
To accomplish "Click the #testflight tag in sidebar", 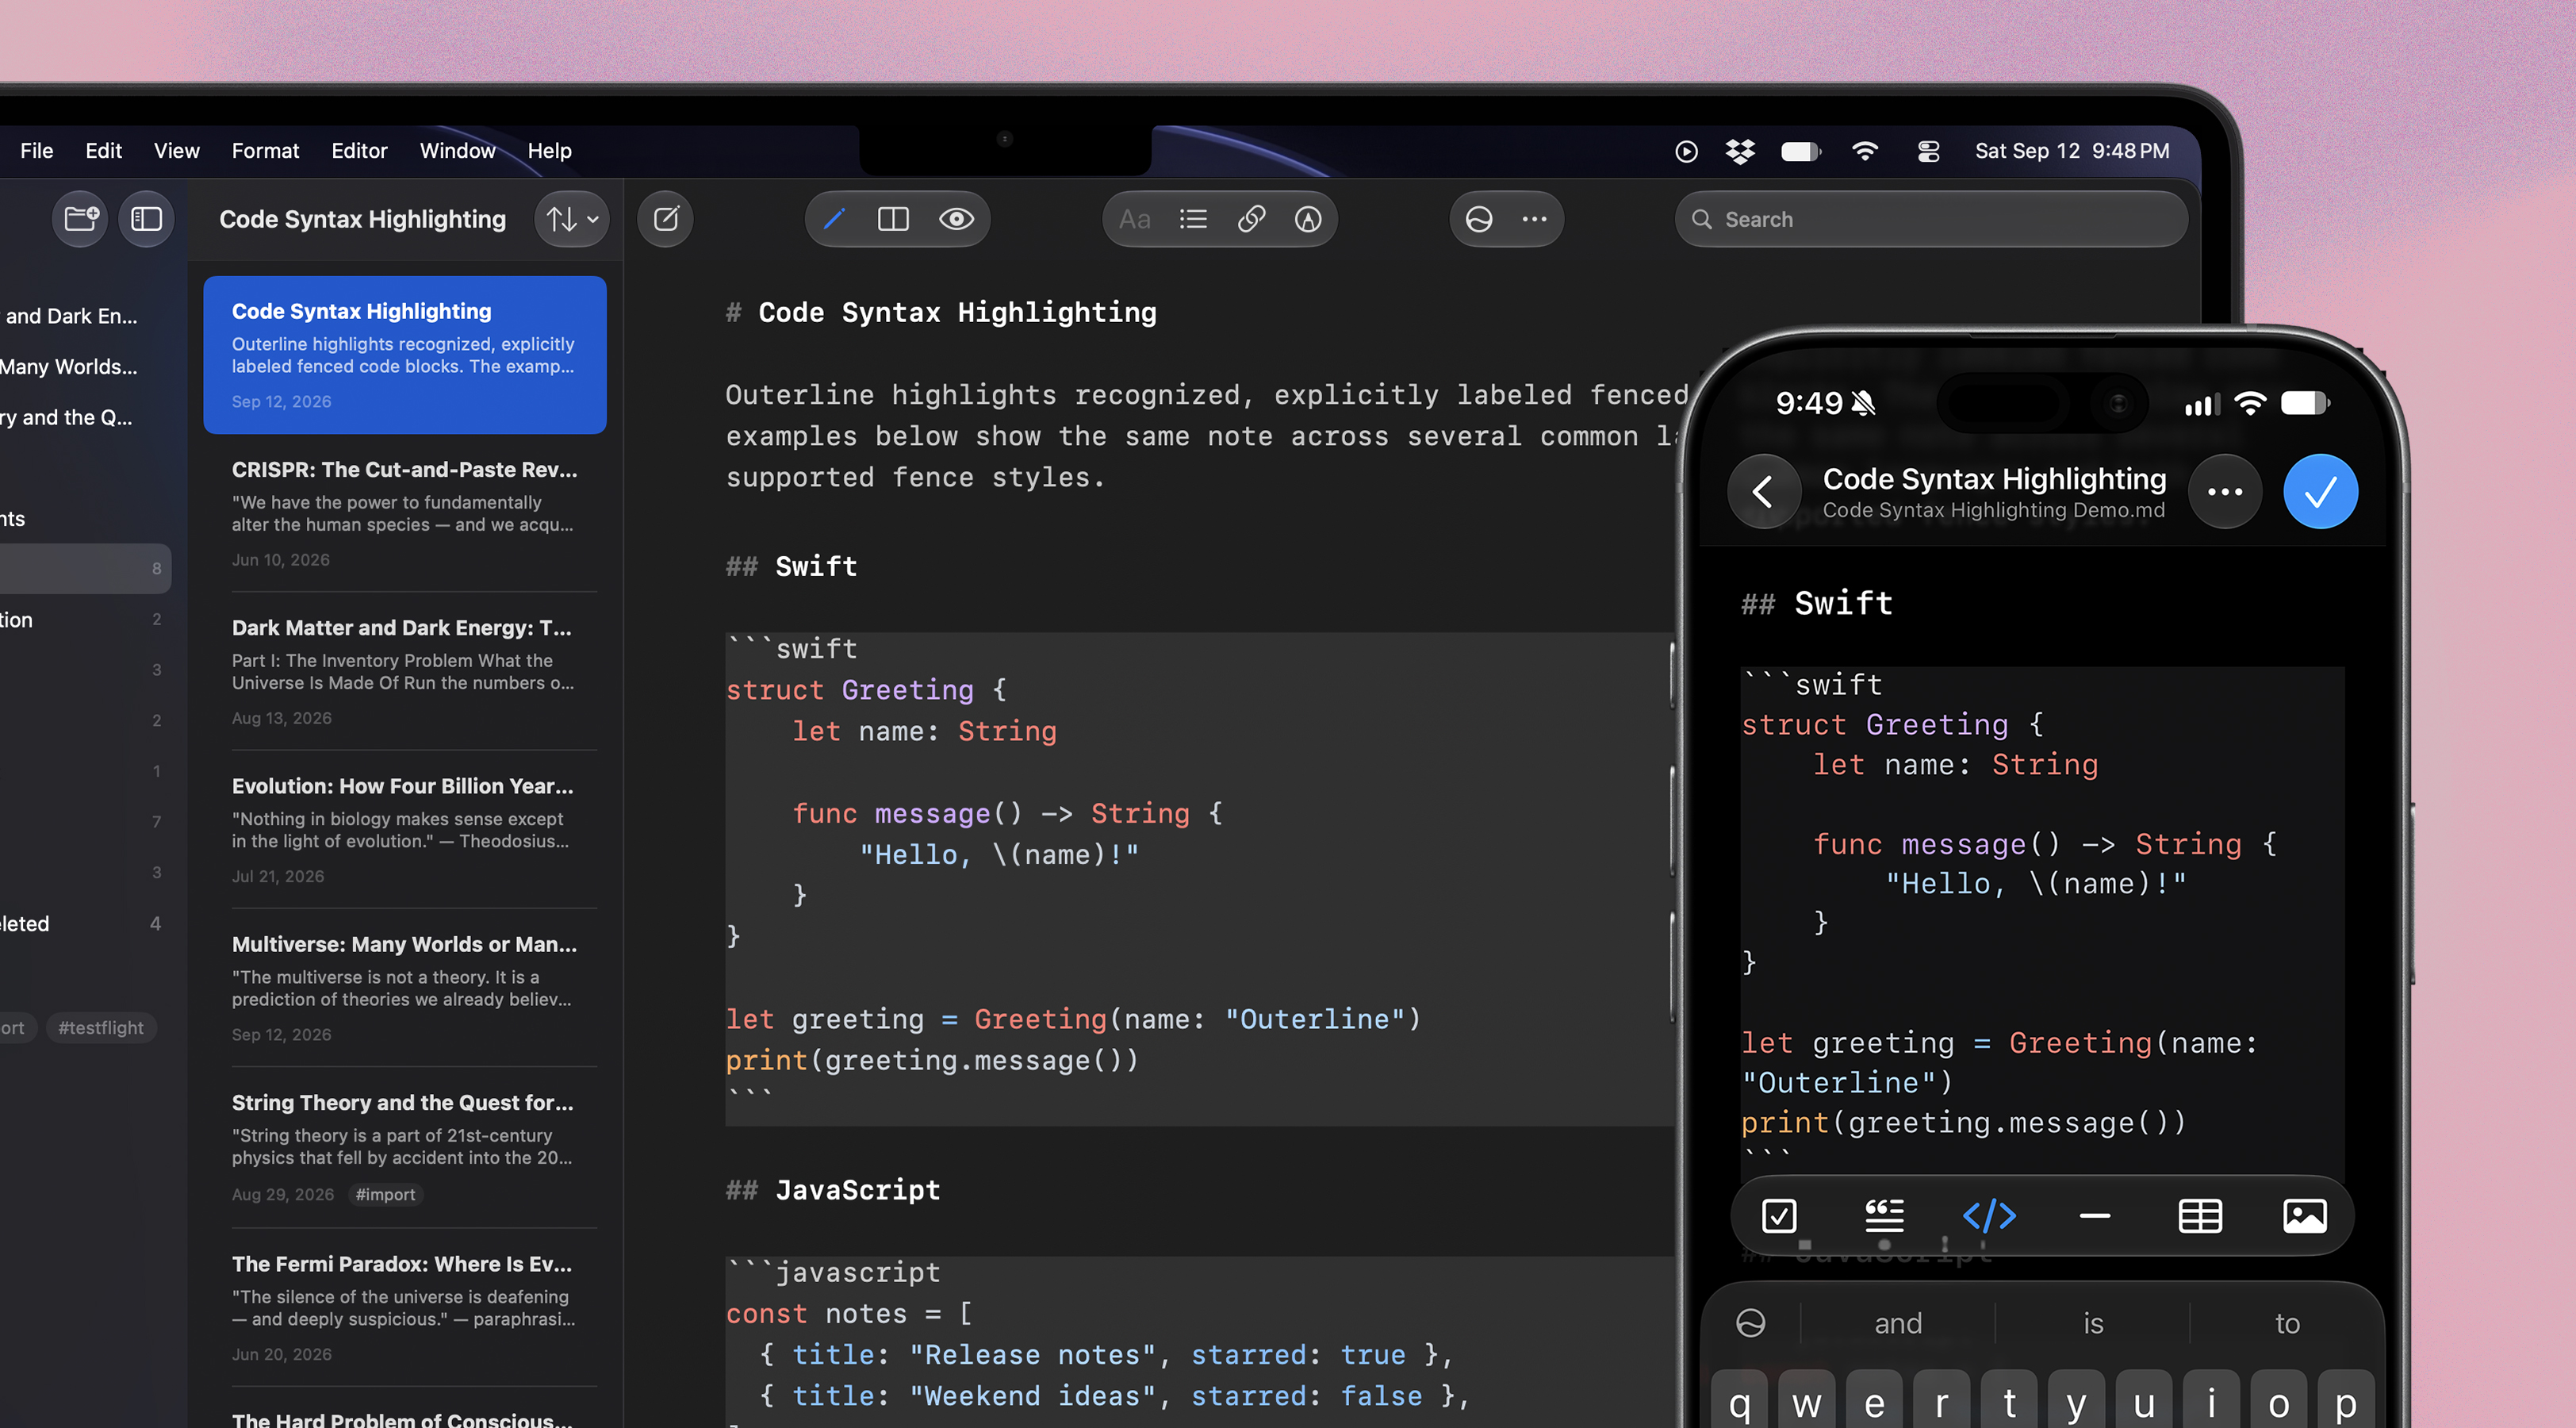I will pyautogui.click(x=101, y=1027).
